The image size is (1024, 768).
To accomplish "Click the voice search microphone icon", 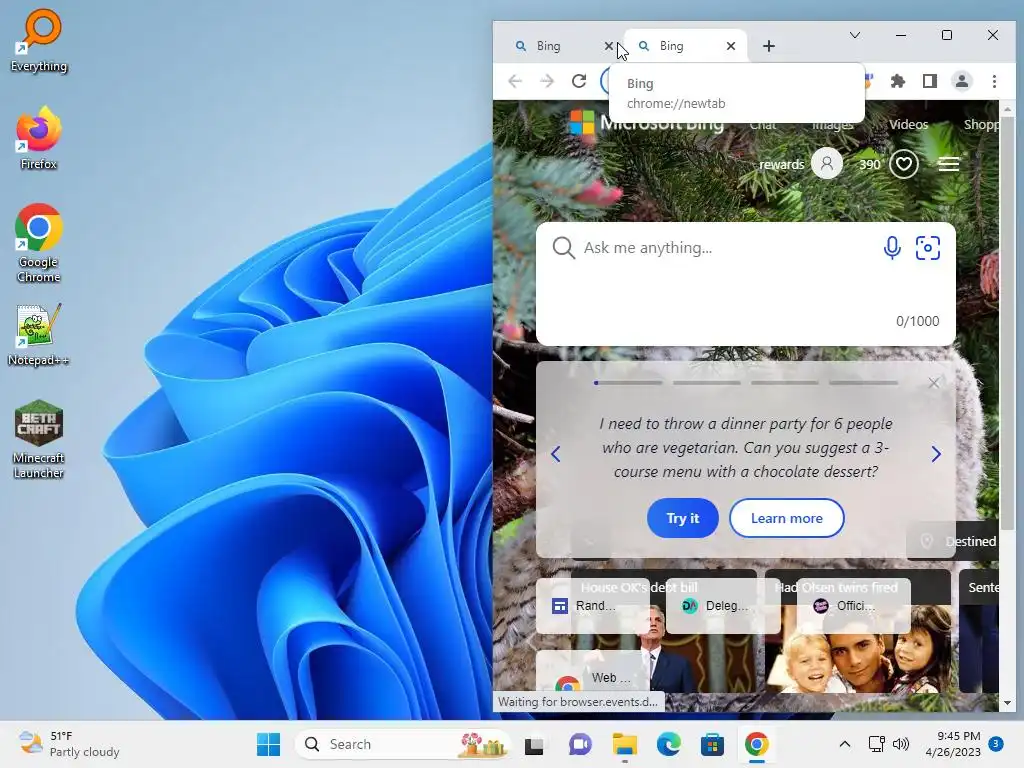I will (x=892, y=248).
